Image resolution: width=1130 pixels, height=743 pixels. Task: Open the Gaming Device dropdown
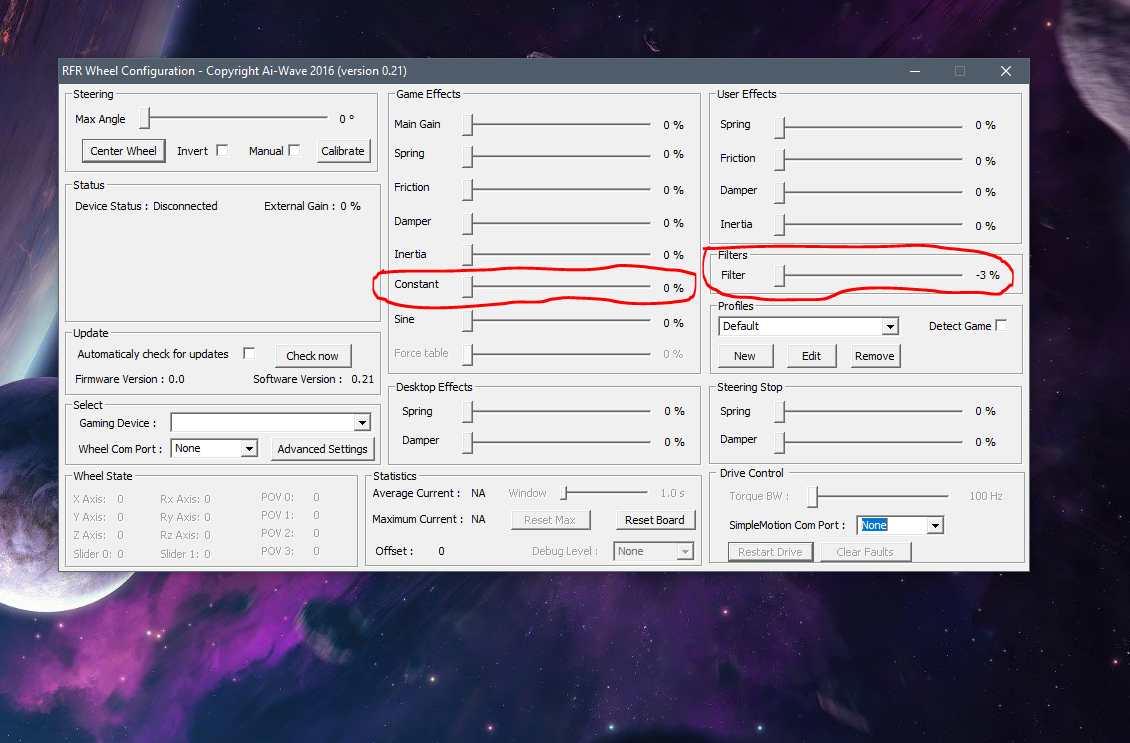pos(362,423)
